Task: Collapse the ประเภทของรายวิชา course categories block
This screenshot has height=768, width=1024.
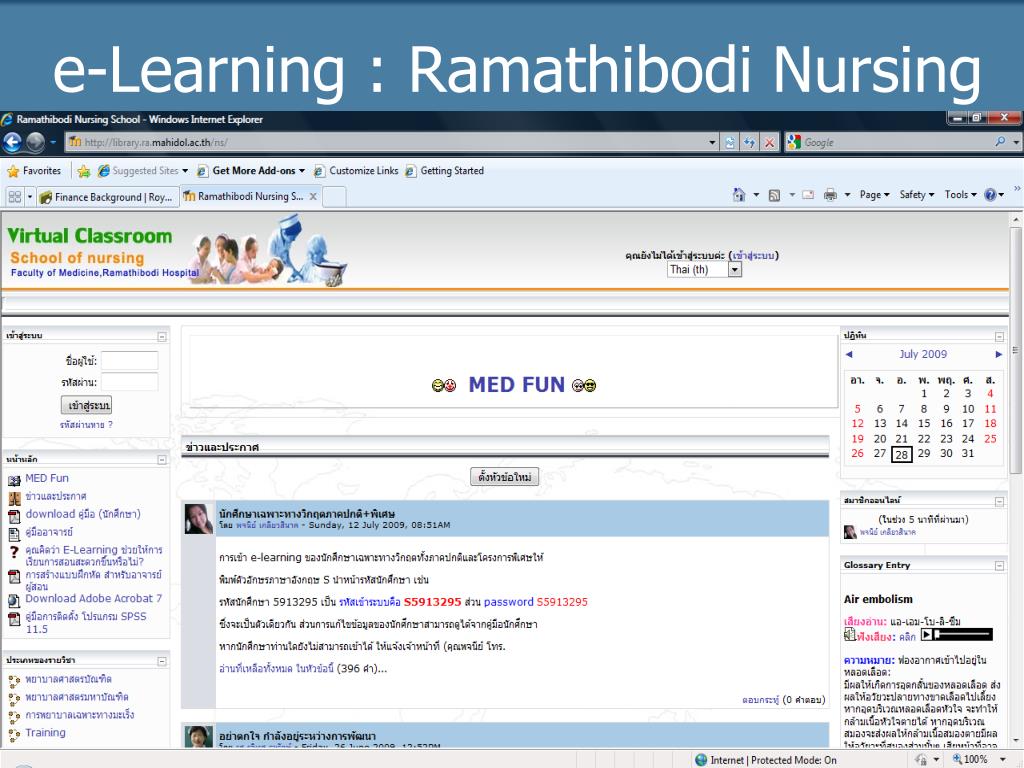Action: coord(162,662)
